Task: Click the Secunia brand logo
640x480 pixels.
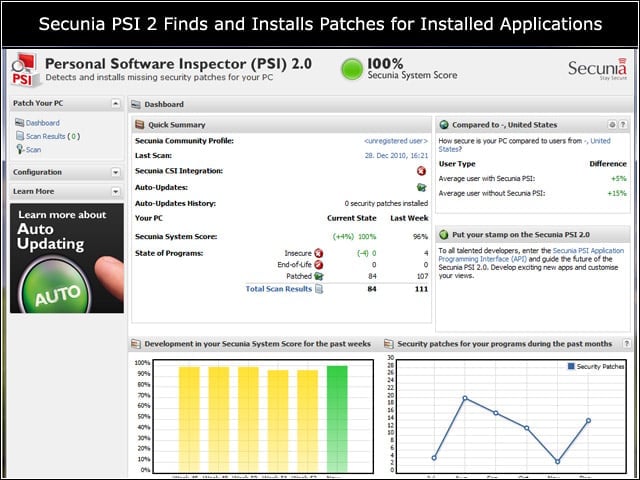Action: point(598,69)
